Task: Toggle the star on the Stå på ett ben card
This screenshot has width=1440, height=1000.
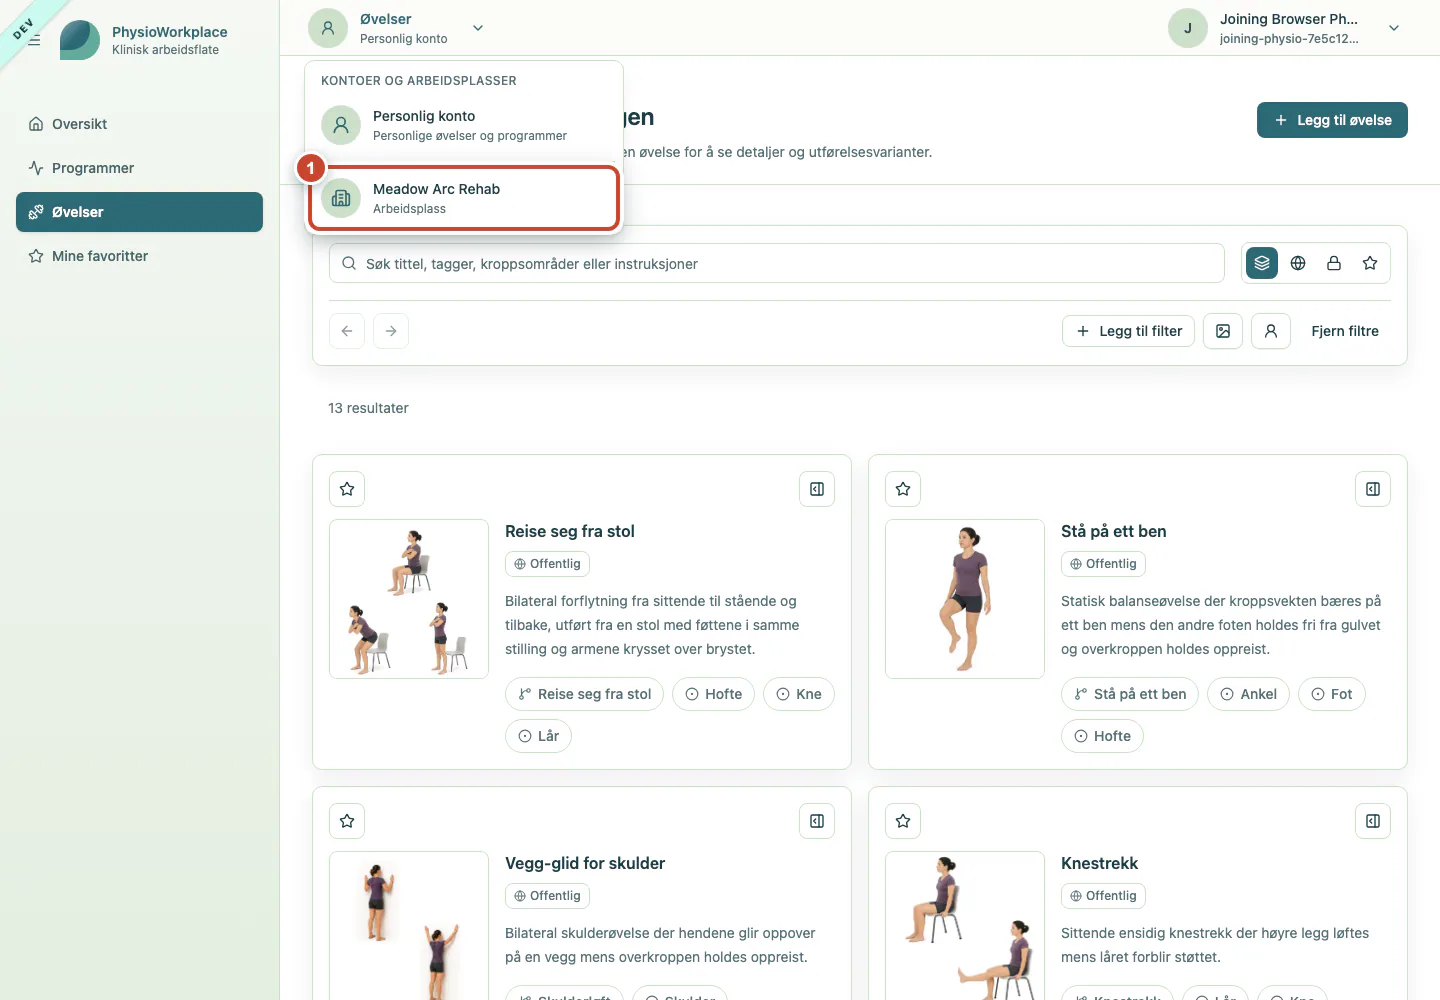Action: point(903,489)
